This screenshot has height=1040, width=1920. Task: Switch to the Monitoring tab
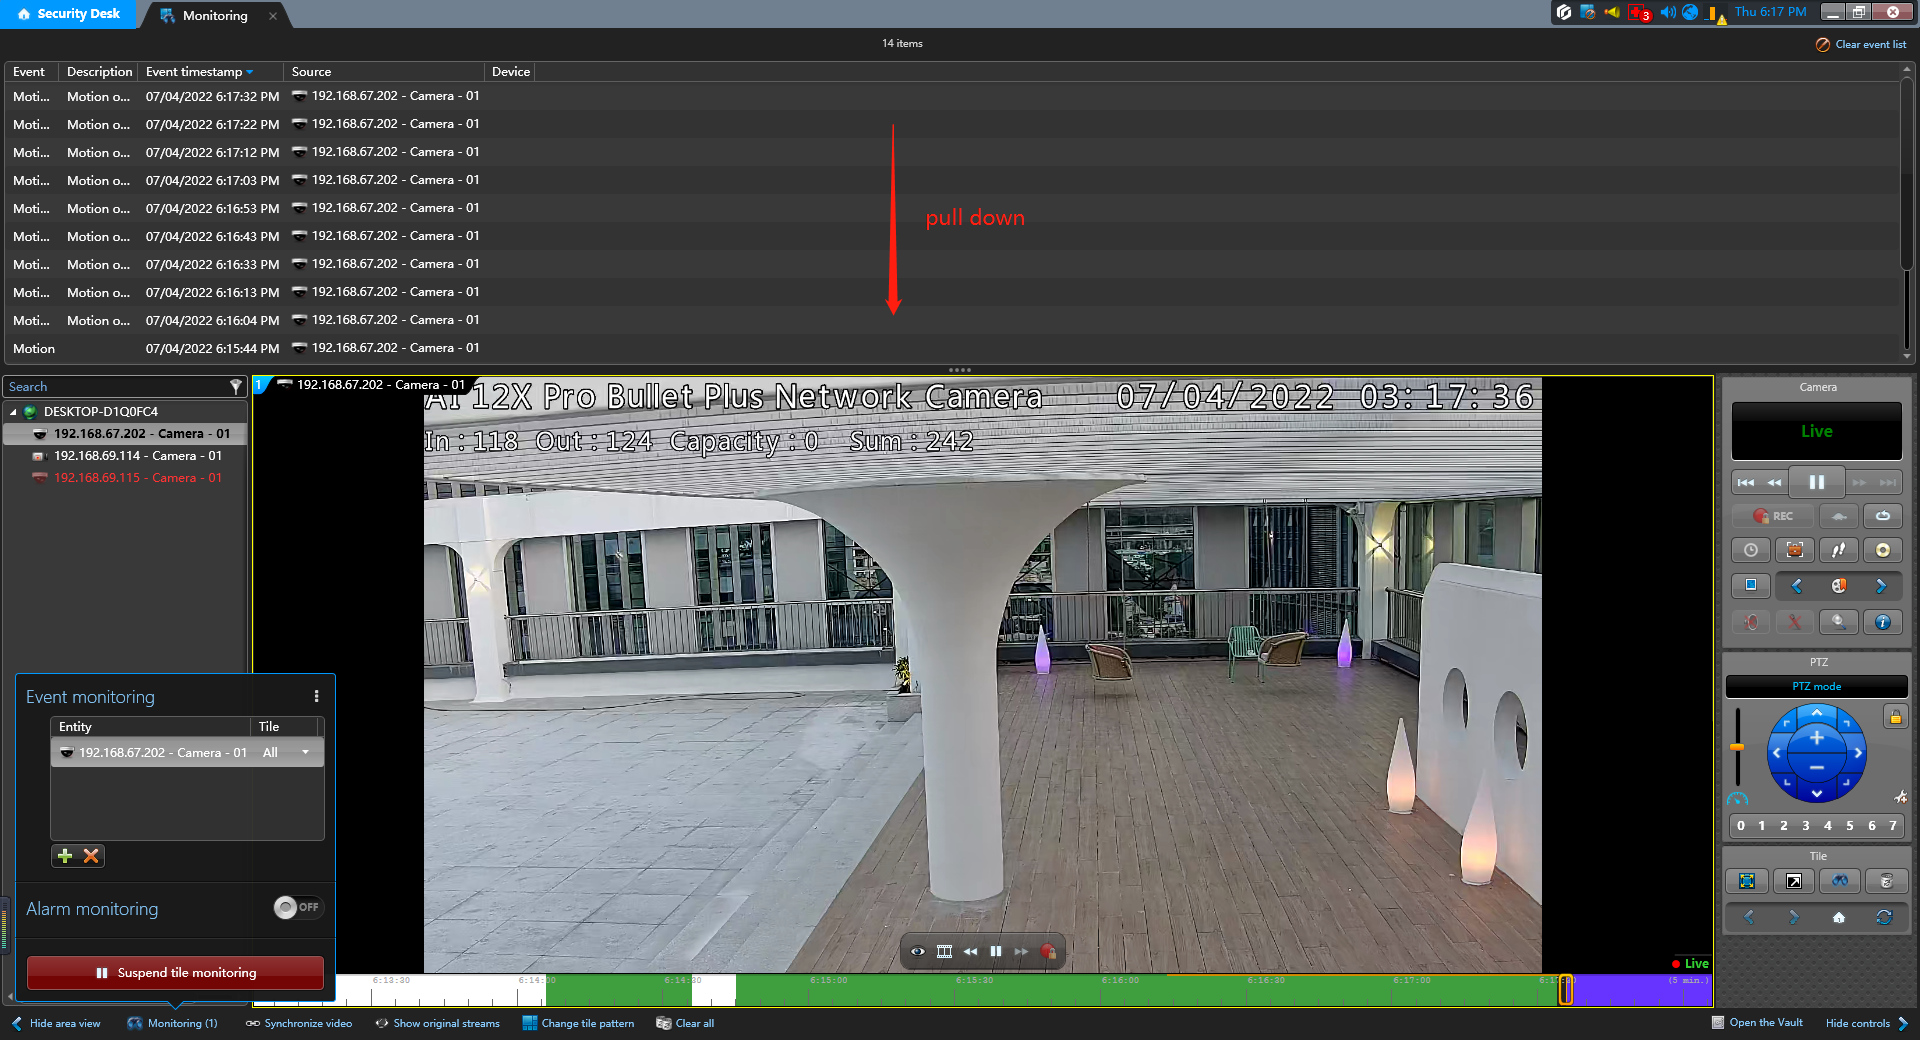tap(215, 15)
